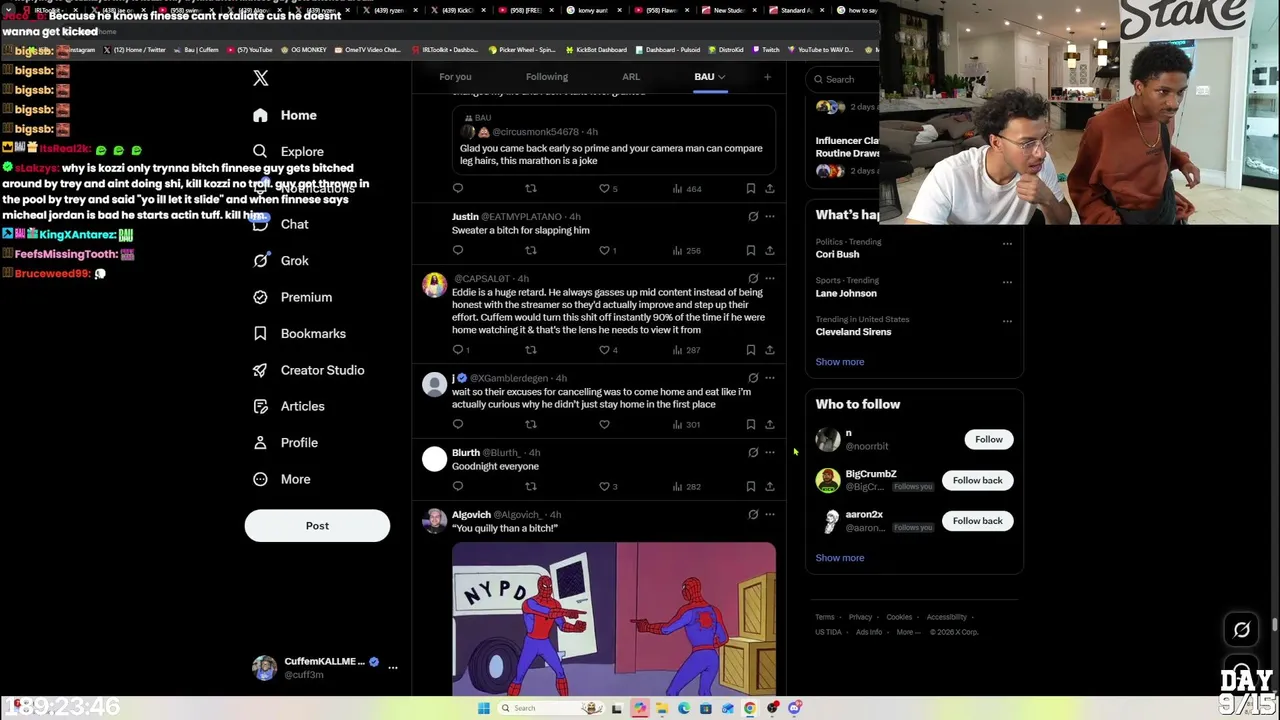Open options for Lane Johnson trend
This screenshot has width=1280, height=720.
1007,282
